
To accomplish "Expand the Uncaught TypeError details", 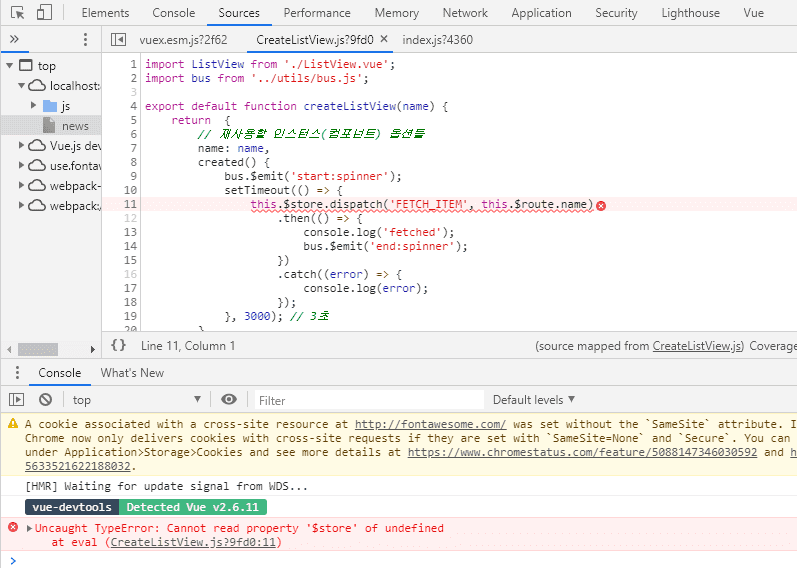I will 29,528.
